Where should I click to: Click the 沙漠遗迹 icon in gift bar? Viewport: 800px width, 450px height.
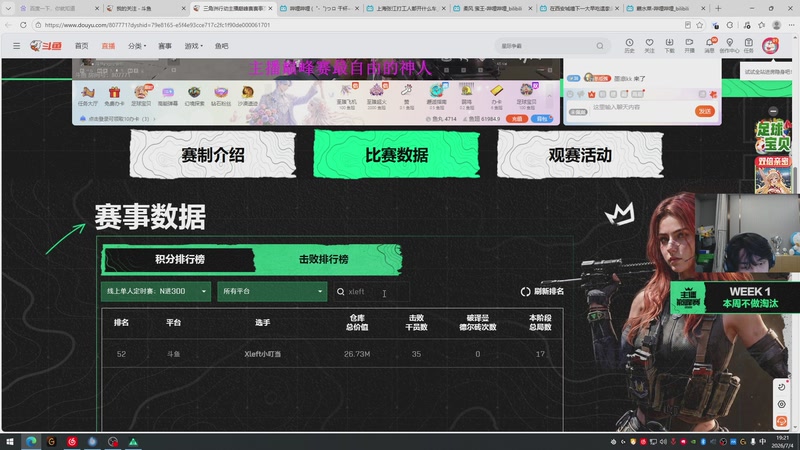pyautogui.click(x=247, y=95)
